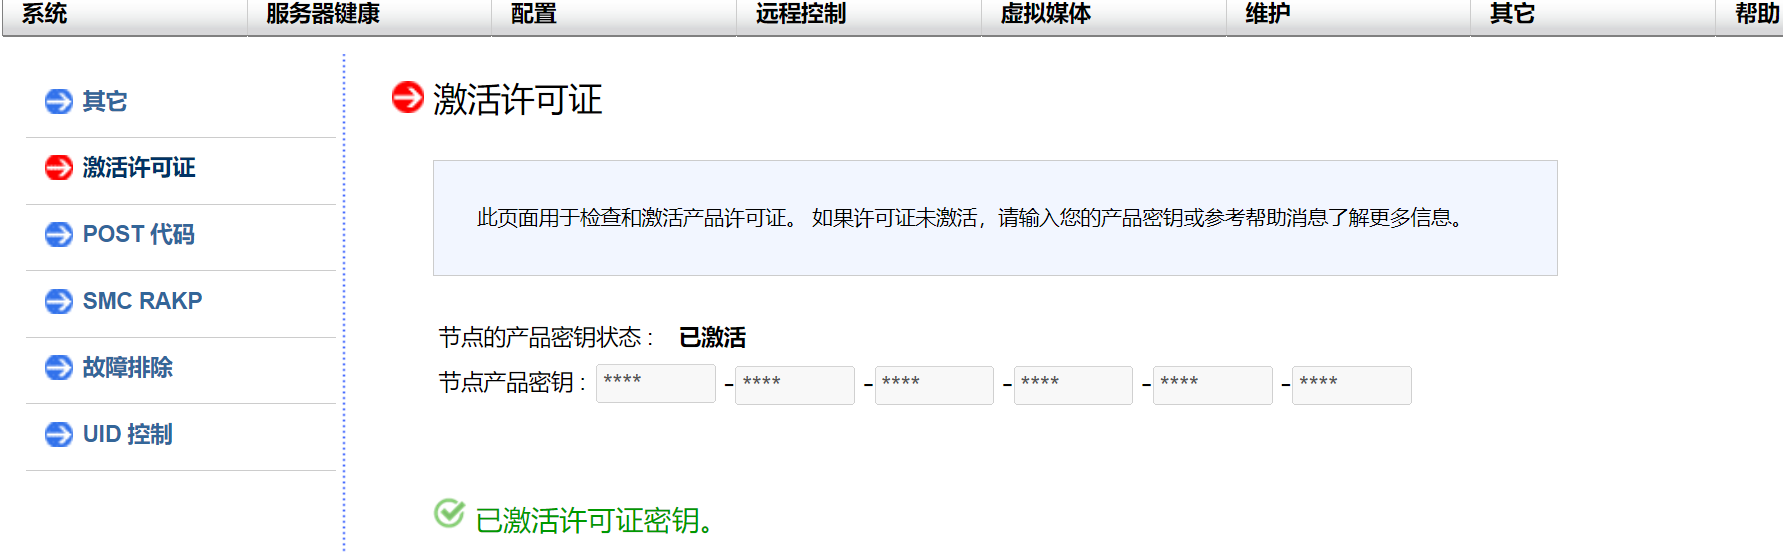This screenshot has width=1783, height=553.
Task: Select the 故障排除 sidebar link
Action: click(128, 367)
